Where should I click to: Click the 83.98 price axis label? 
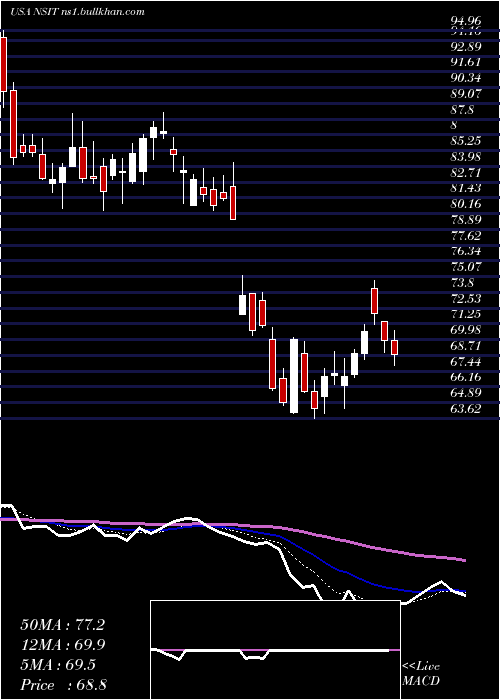coord(466,157)
